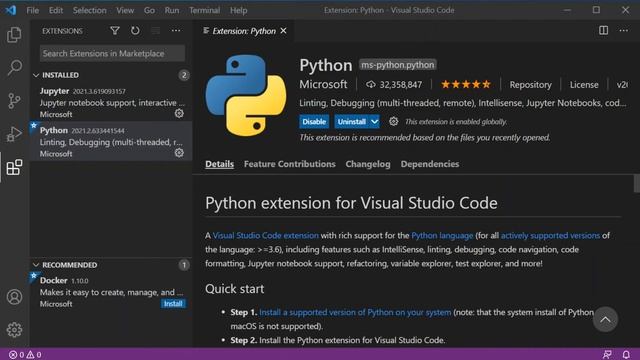
Task: Click the star rating of Python extension
Action: pyautogui.click(x=466, y=84)
